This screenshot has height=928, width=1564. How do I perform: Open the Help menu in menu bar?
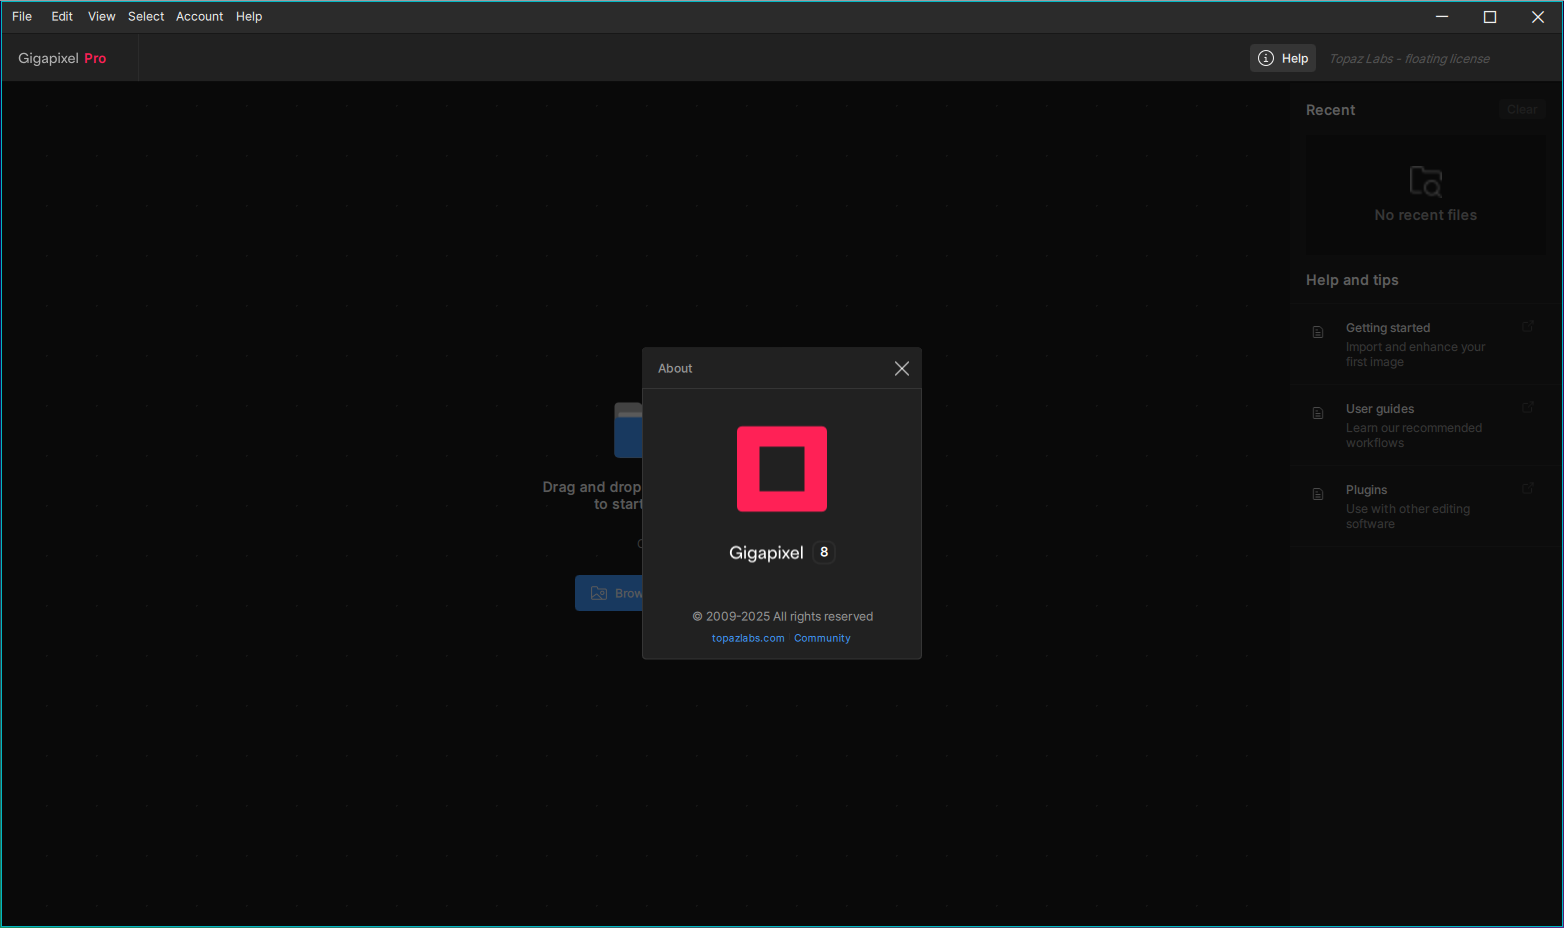coord(249,16)
